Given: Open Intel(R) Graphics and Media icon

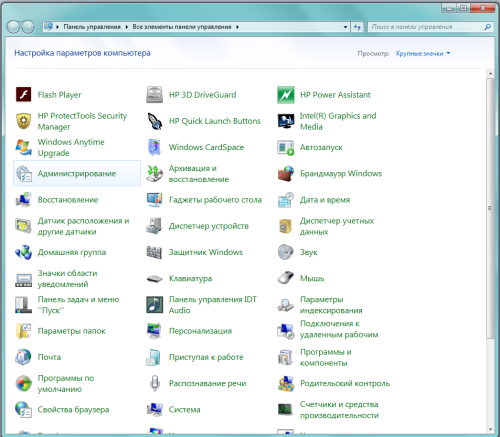Looking at the screenshot, I should click(286, 121).
